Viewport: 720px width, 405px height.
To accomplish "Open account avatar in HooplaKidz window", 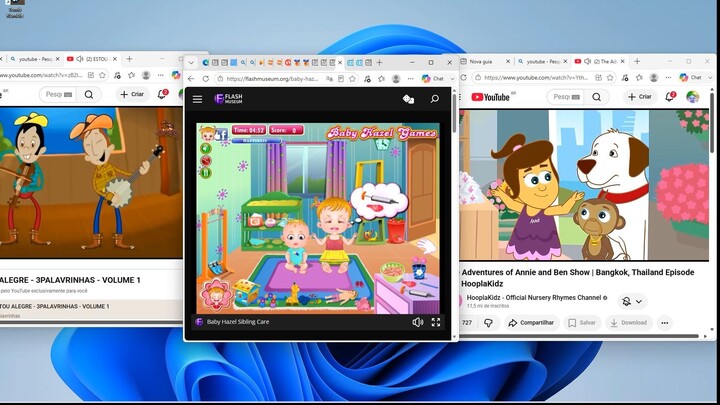I will pyautogui.click(x=692, y=97).
